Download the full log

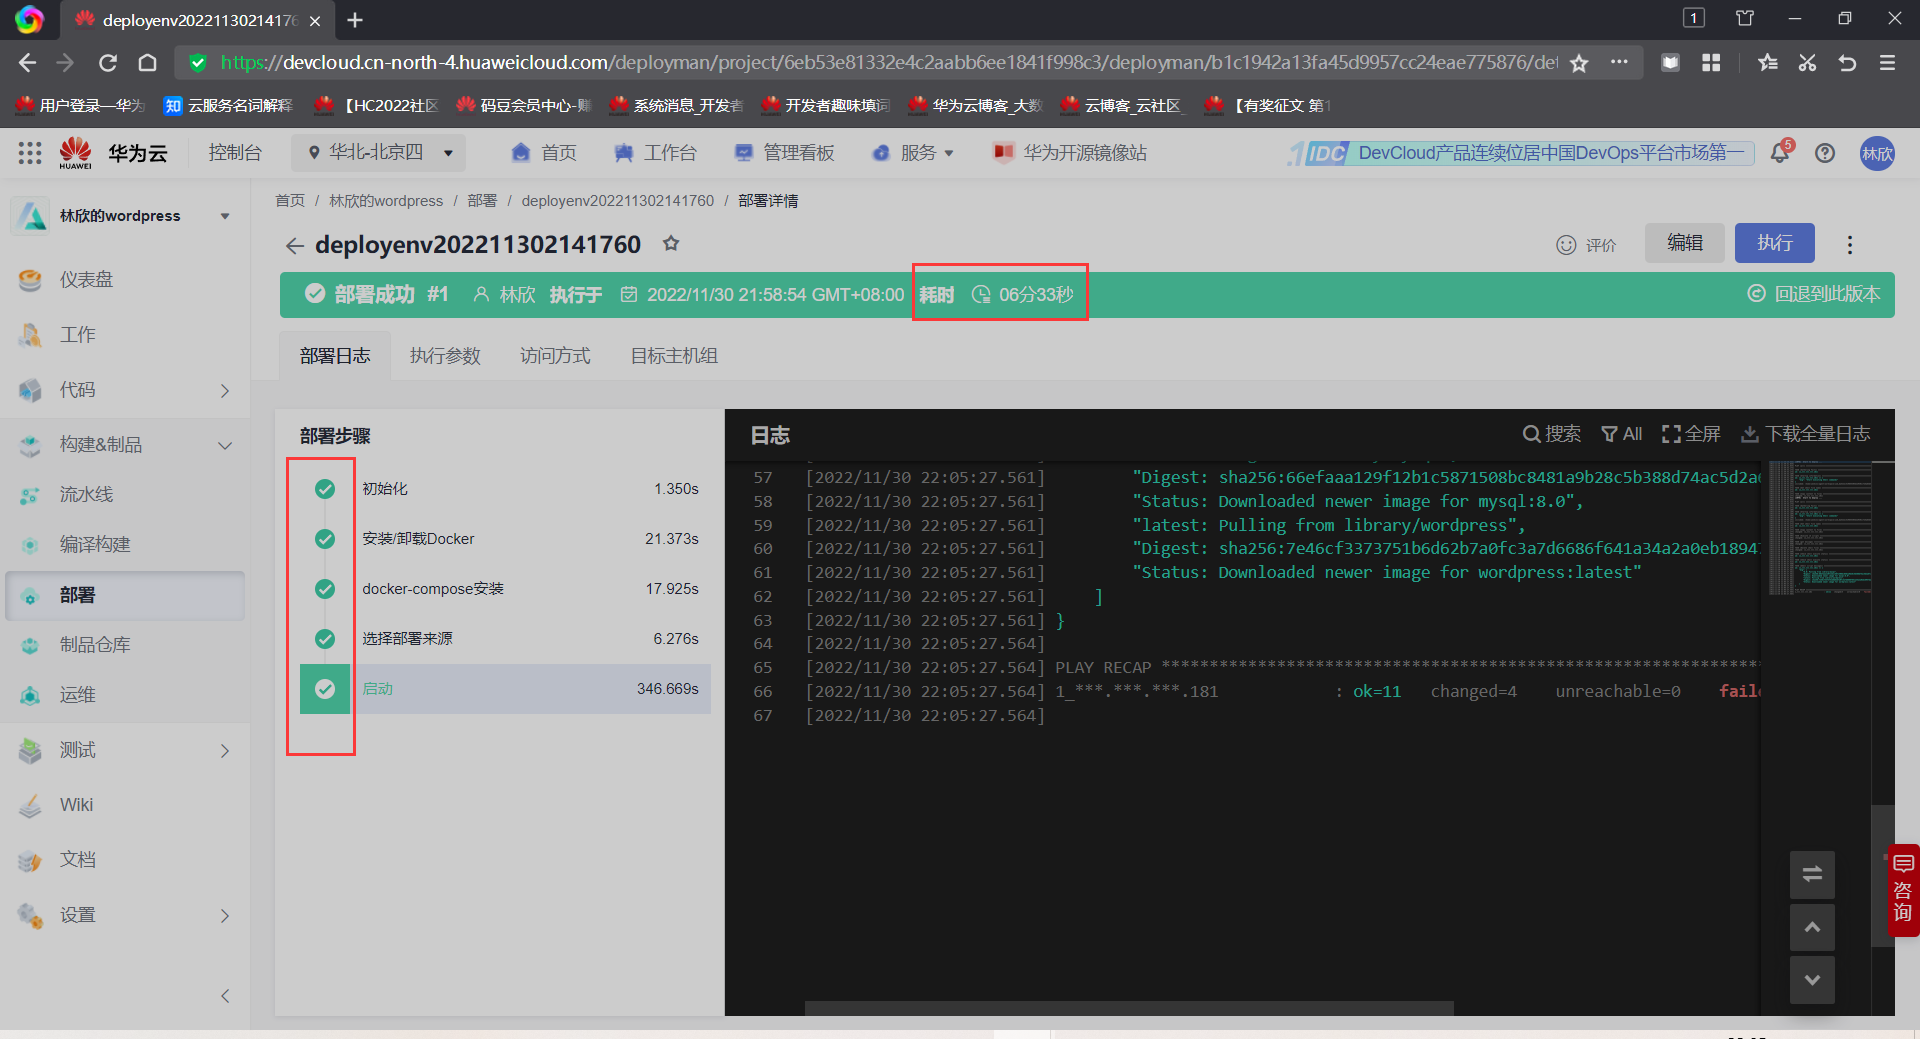1806,434
